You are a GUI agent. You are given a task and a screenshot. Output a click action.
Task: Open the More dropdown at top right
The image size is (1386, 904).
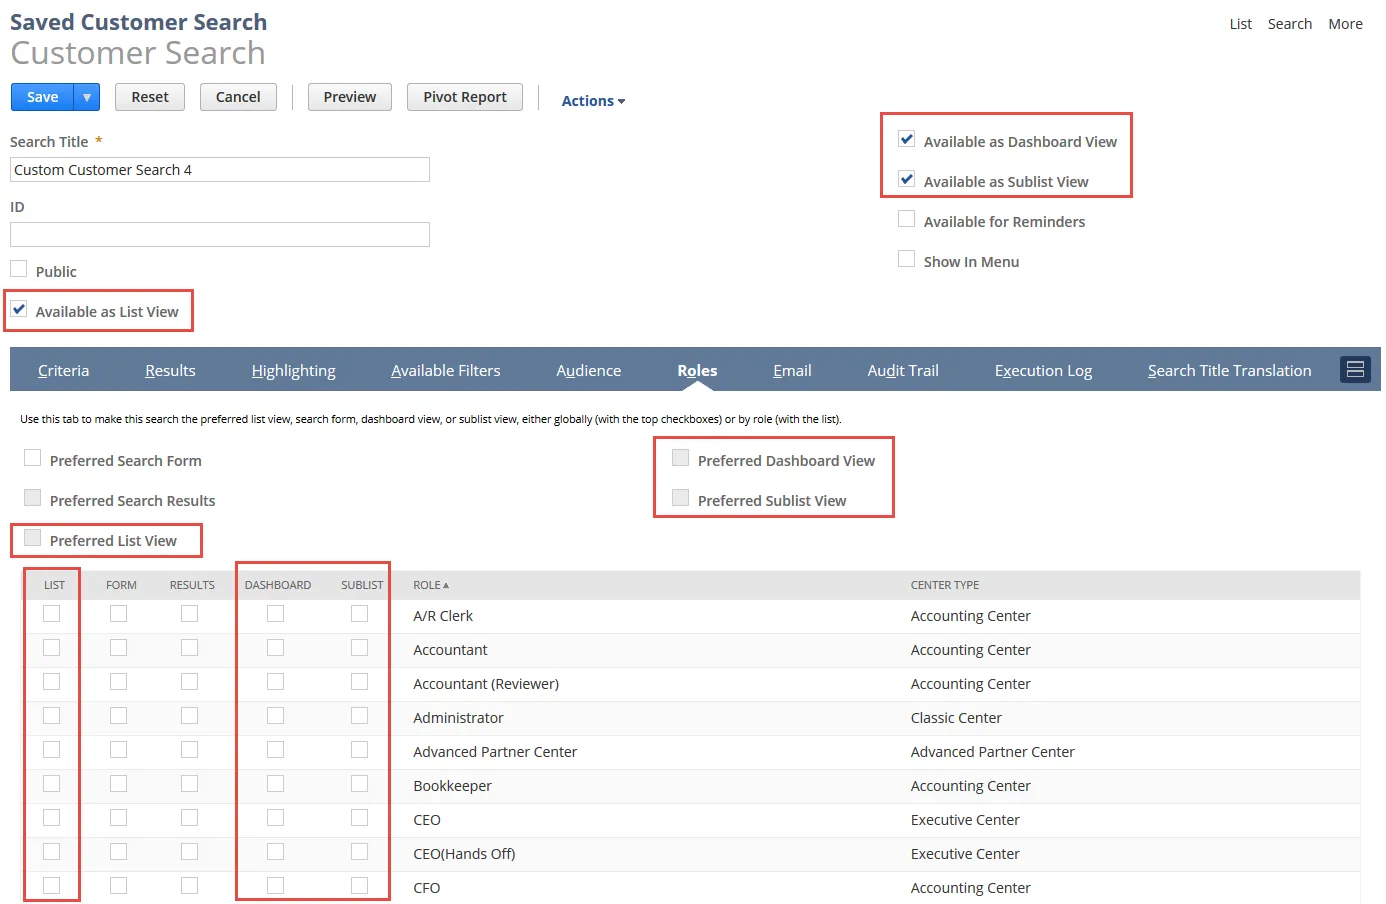coord(1345,23)
